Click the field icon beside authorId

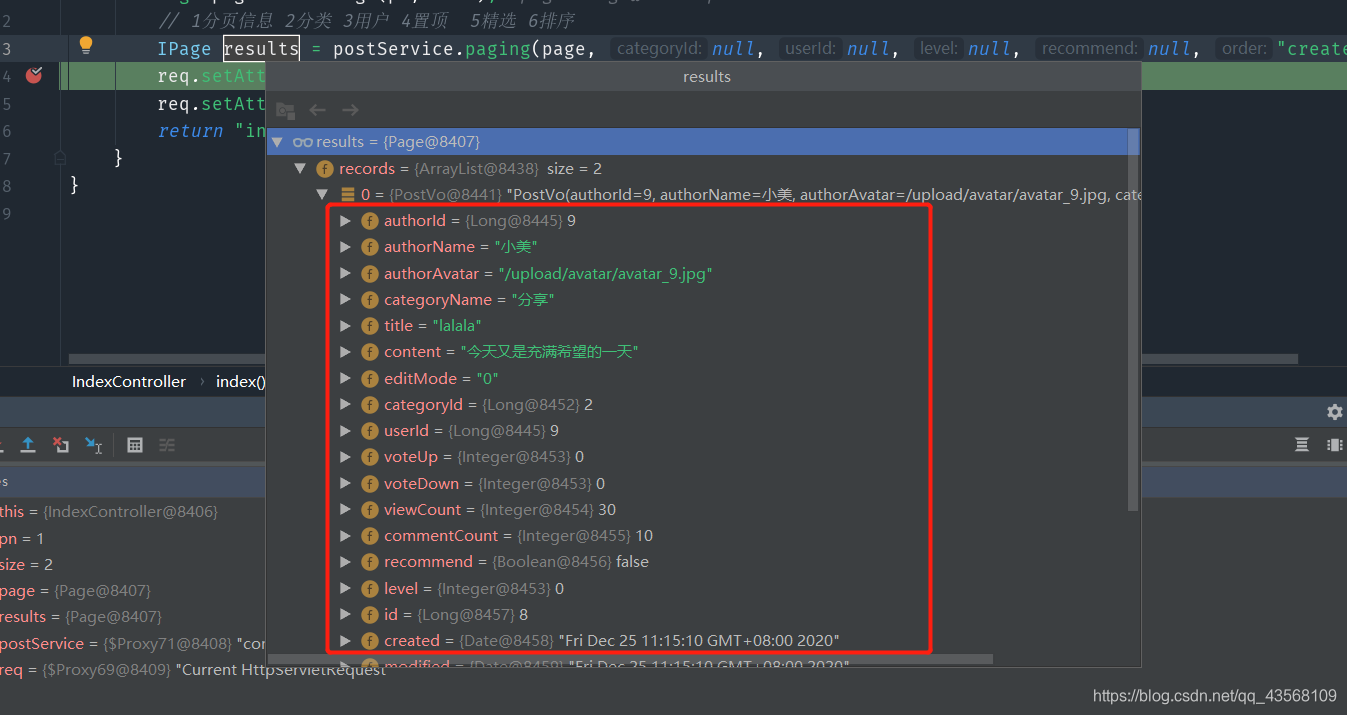[369, 221]
